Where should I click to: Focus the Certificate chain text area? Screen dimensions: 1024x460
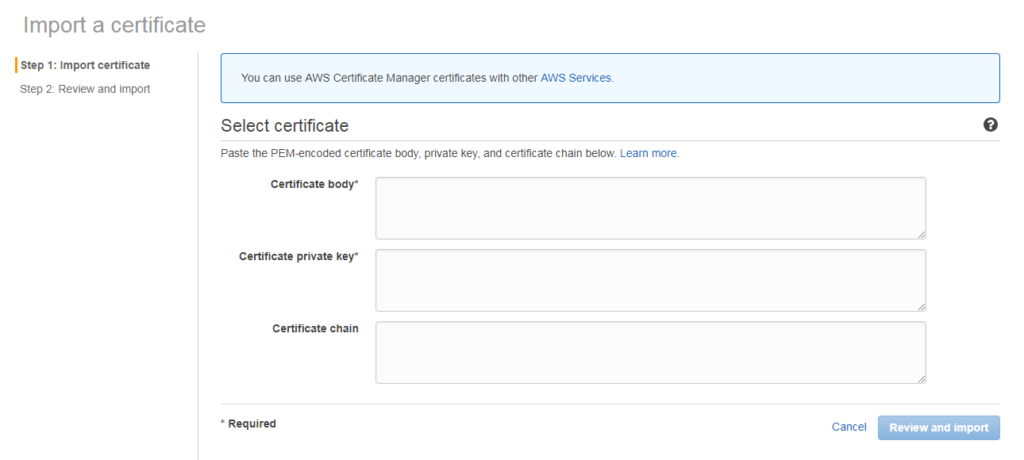pos(650,352)
